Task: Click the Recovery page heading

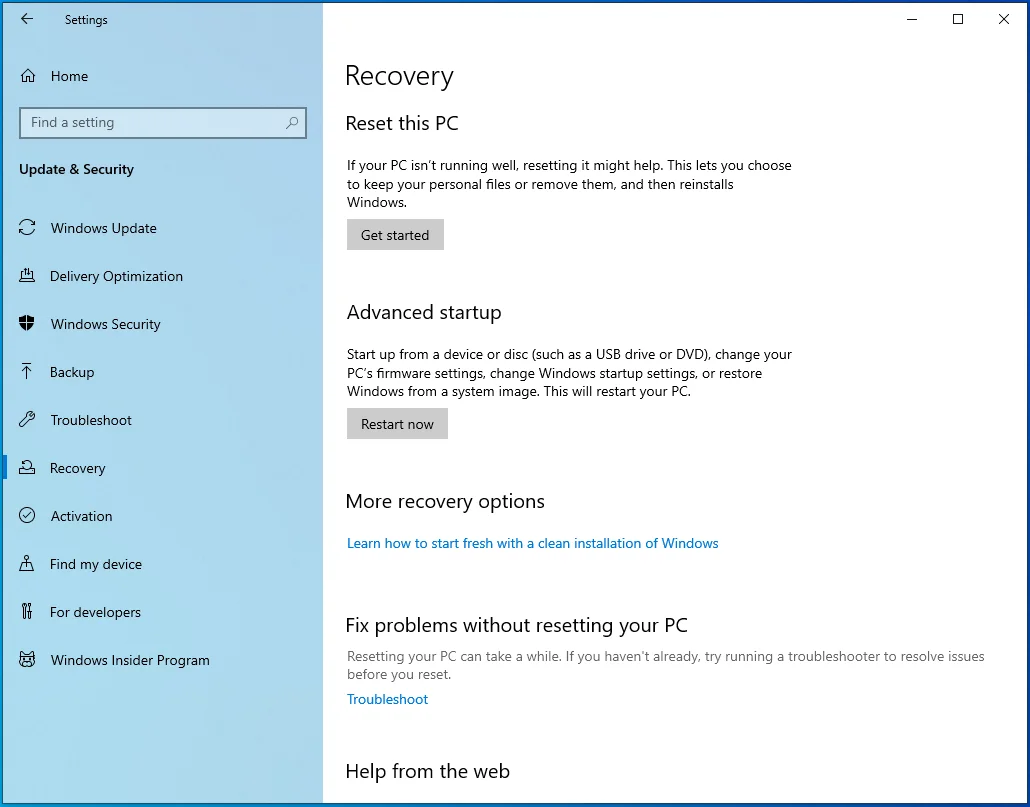Action: (x=399, y=76)
